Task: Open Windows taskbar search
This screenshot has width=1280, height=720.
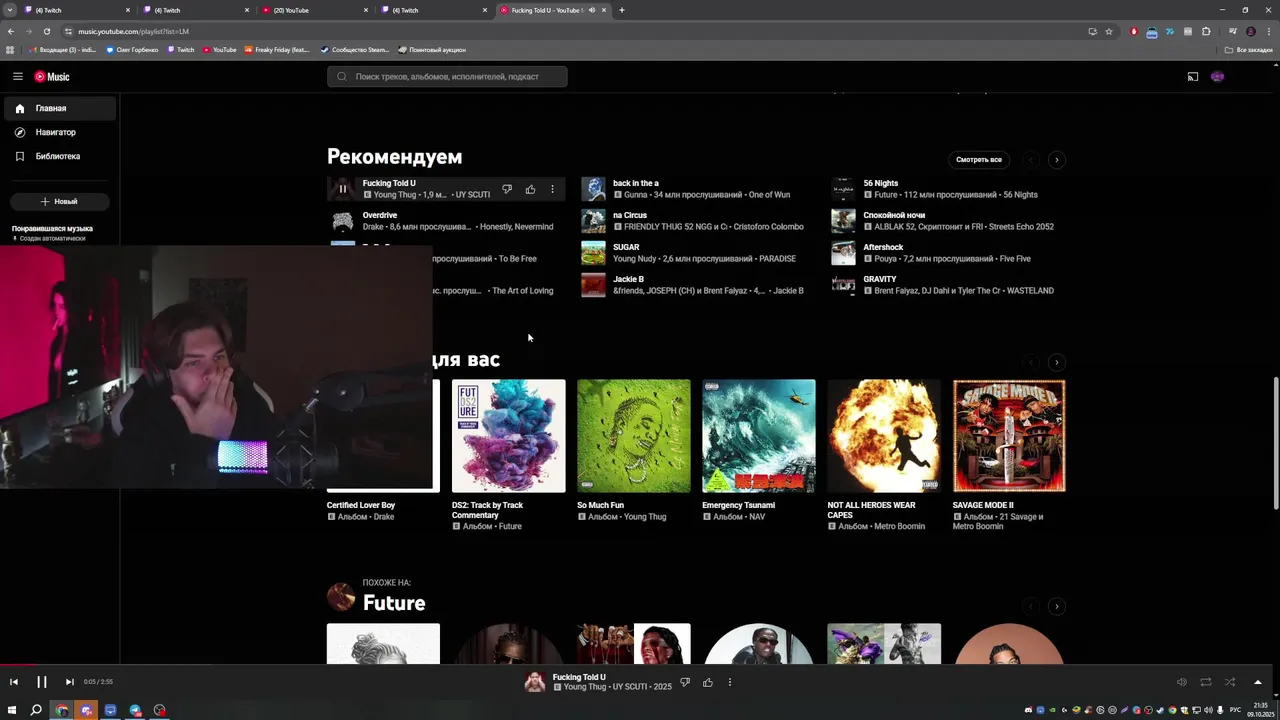Action: point(36,710)
